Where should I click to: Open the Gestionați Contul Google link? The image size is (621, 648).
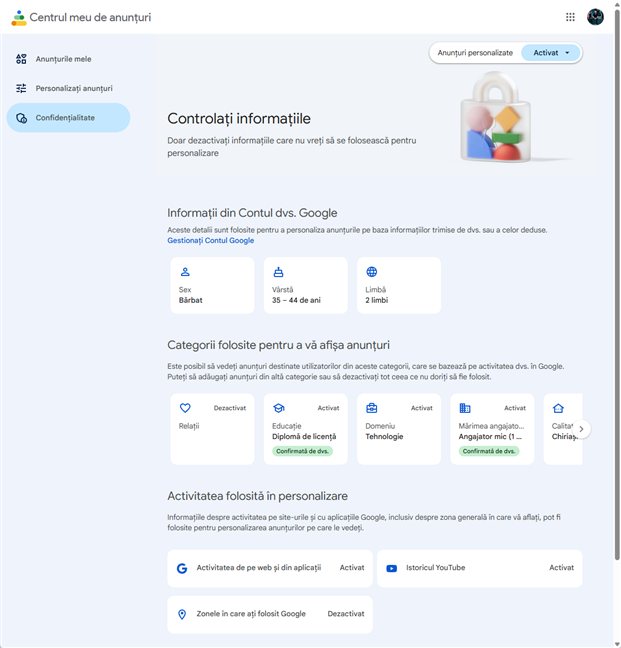click(x=210, y=241)
